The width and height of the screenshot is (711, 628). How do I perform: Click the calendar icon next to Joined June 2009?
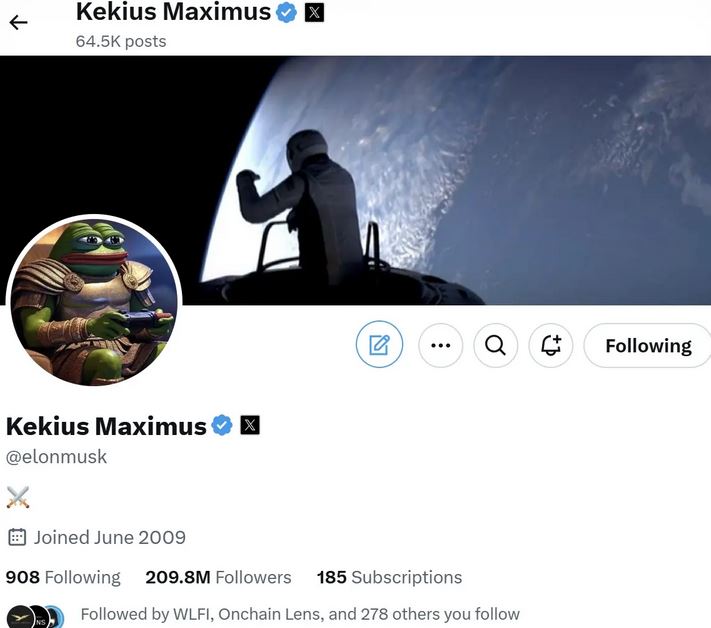pos(17,537)
